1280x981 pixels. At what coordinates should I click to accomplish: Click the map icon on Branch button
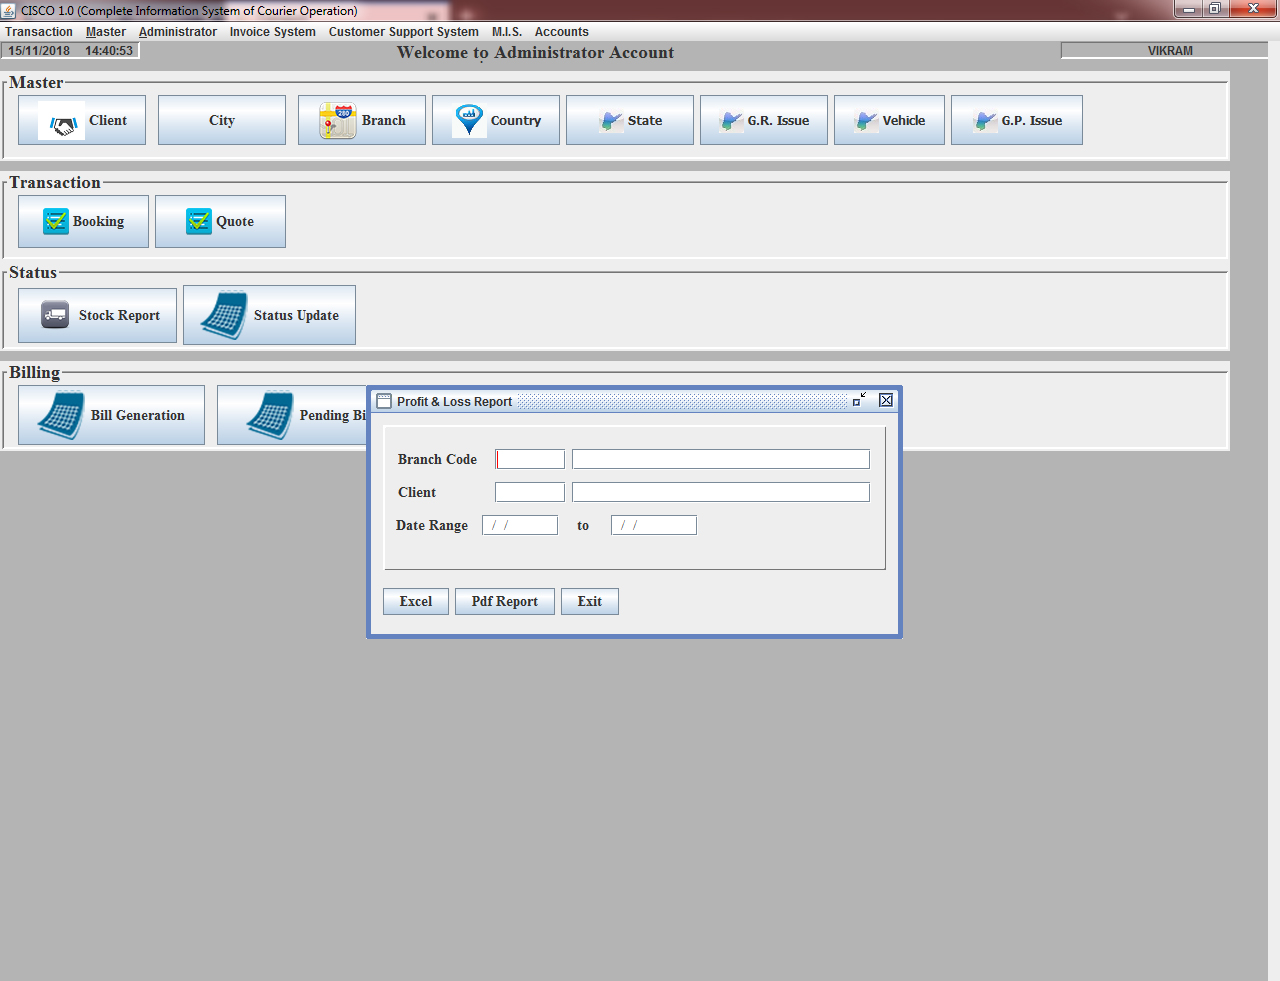pos(338,121)
